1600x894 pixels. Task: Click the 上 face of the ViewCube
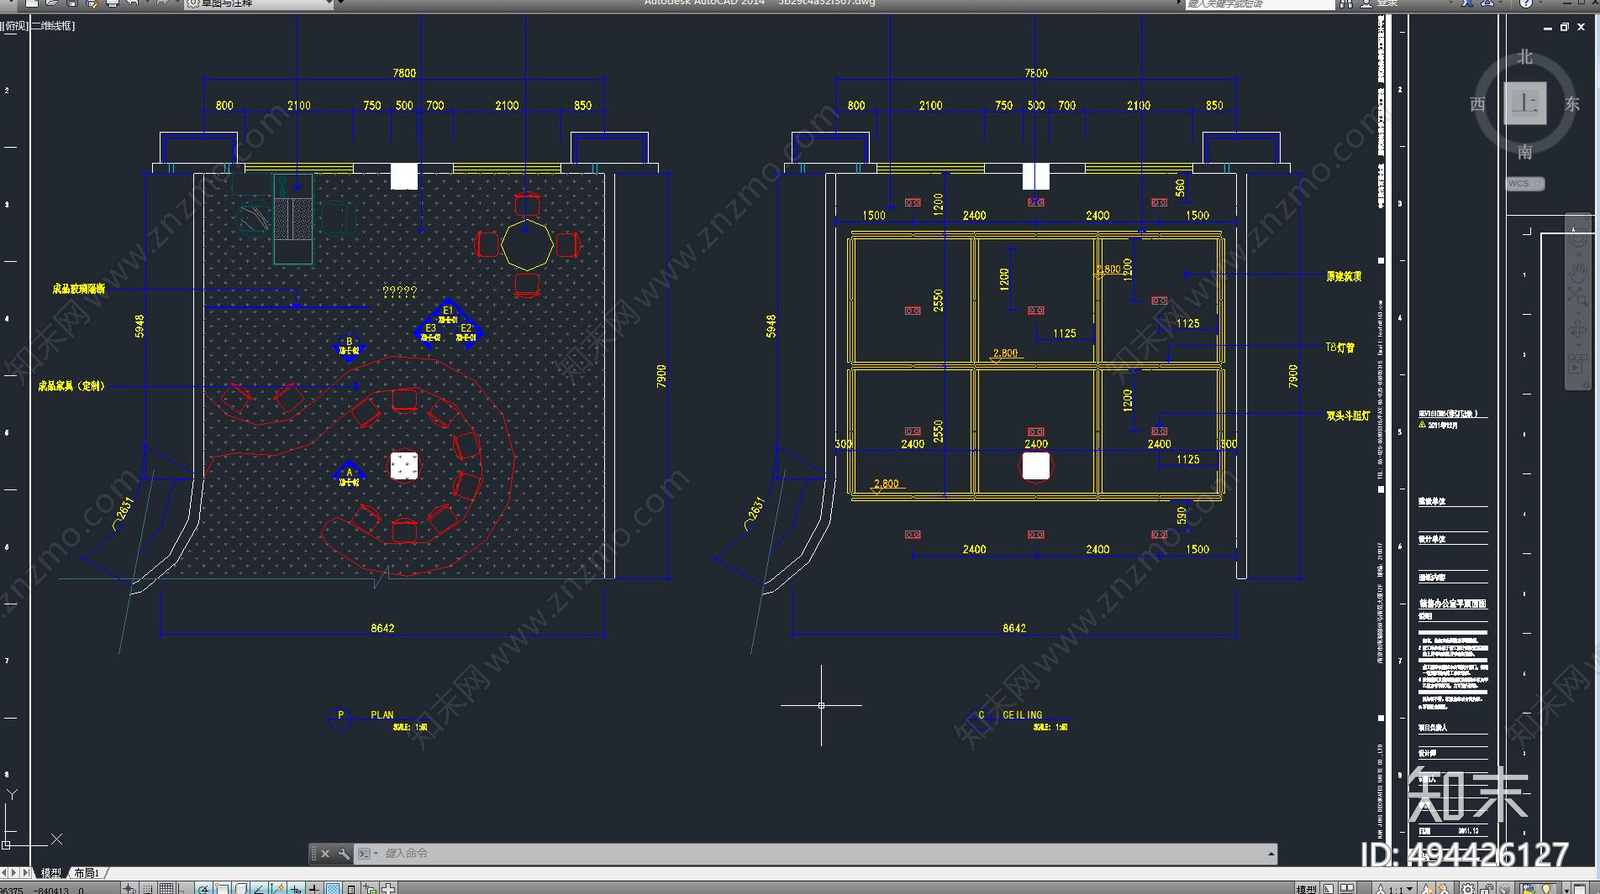[1525, 103]
